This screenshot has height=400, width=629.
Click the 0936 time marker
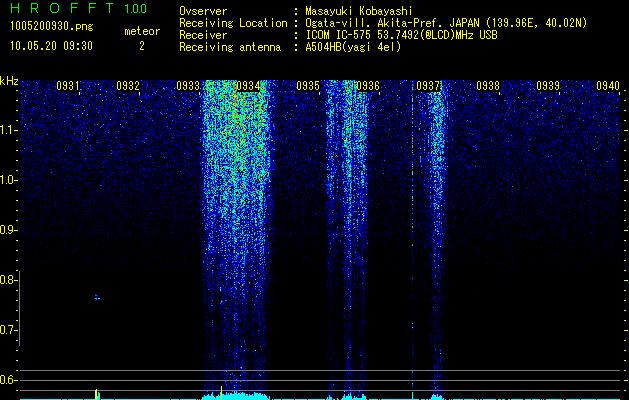pos(368,86)
